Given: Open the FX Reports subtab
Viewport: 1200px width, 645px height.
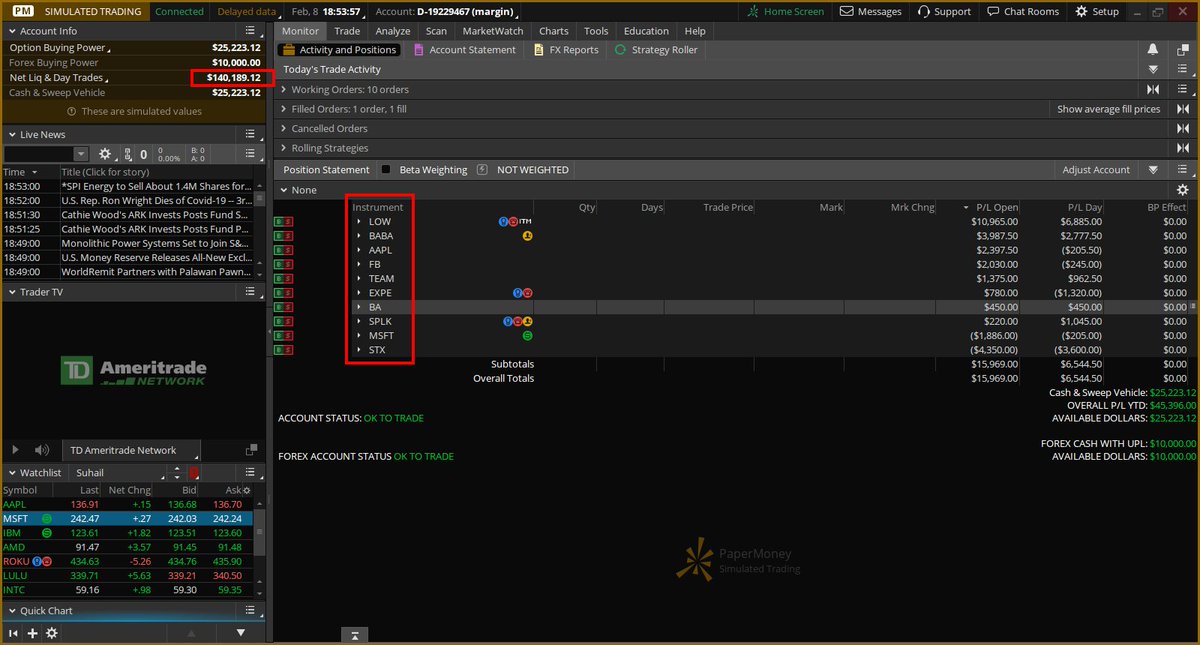Looking at the screenshot, I should coord(566,50).
